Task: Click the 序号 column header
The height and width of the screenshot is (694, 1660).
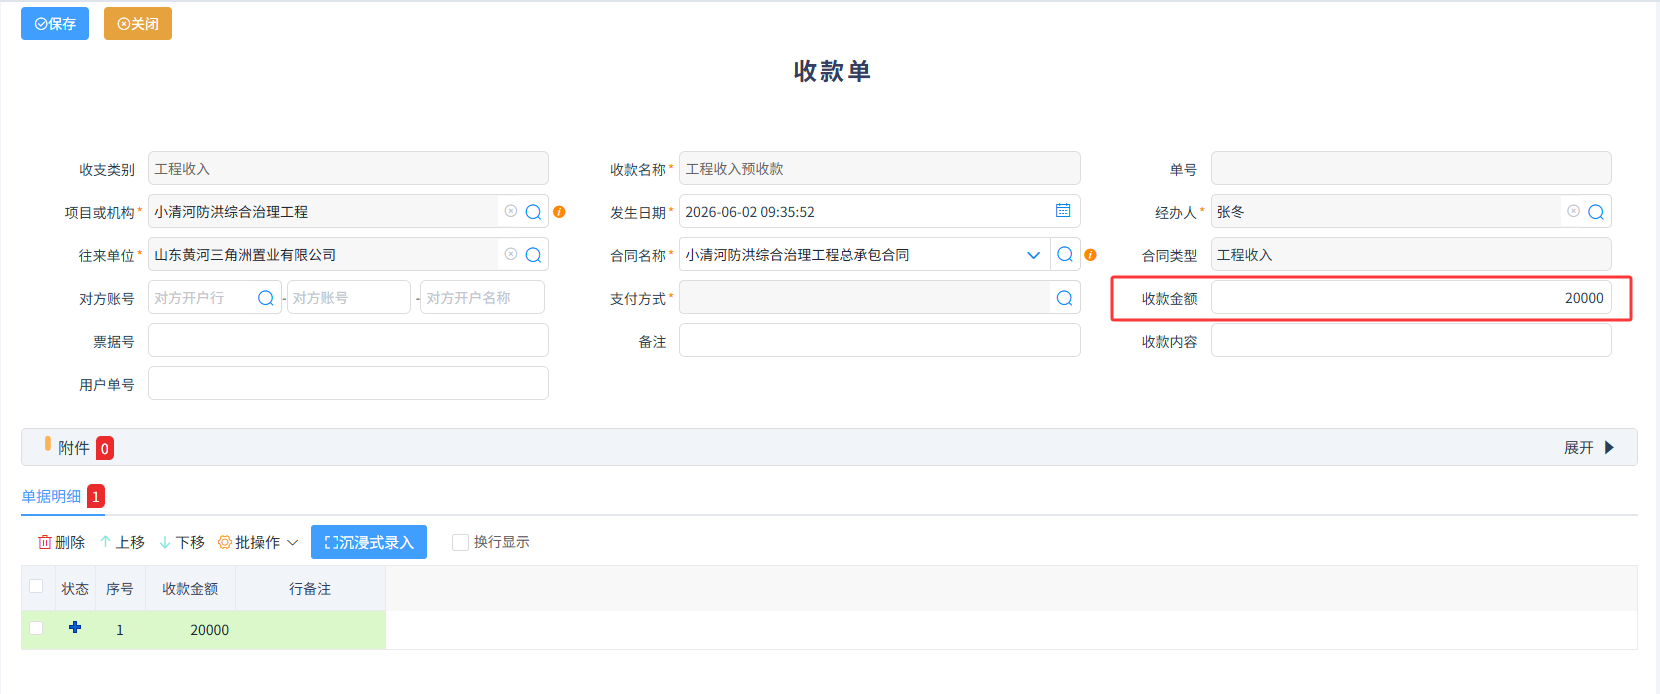Action: coord(120,589)
